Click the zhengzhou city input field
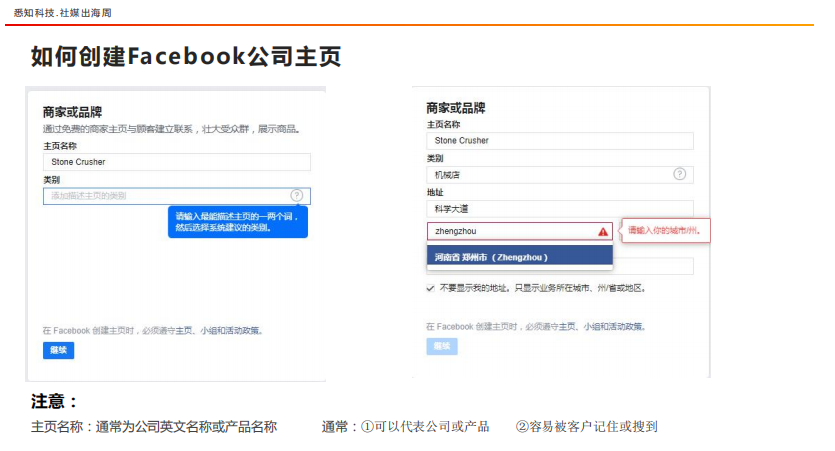 point(520,231)
